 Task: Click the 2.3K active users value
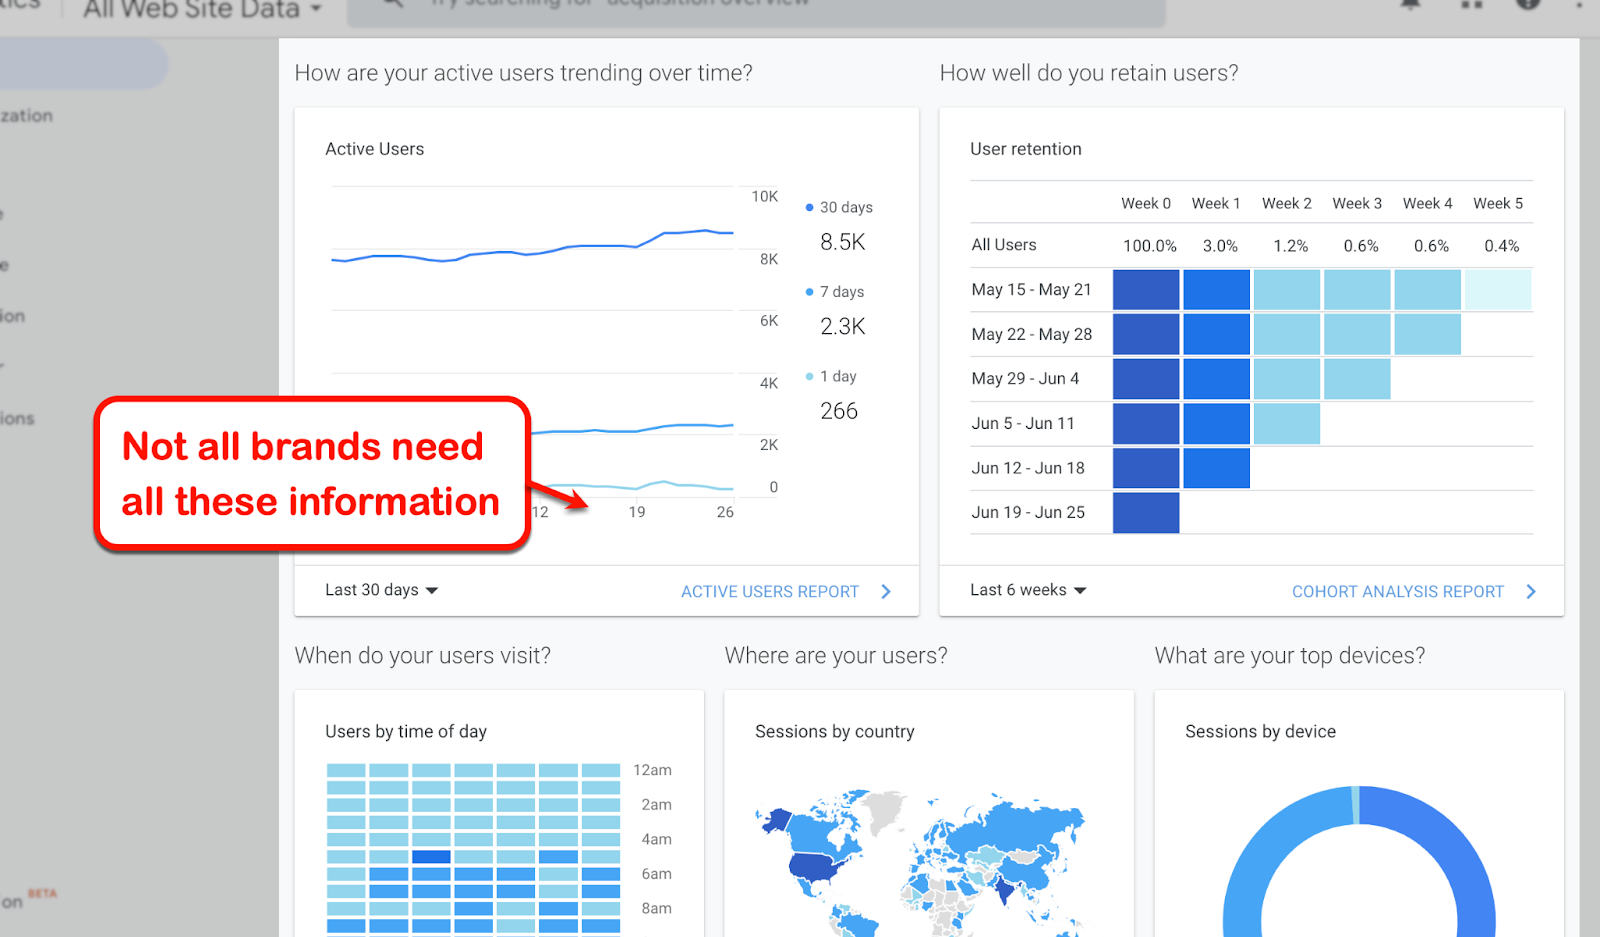click(x=843, y=326)
